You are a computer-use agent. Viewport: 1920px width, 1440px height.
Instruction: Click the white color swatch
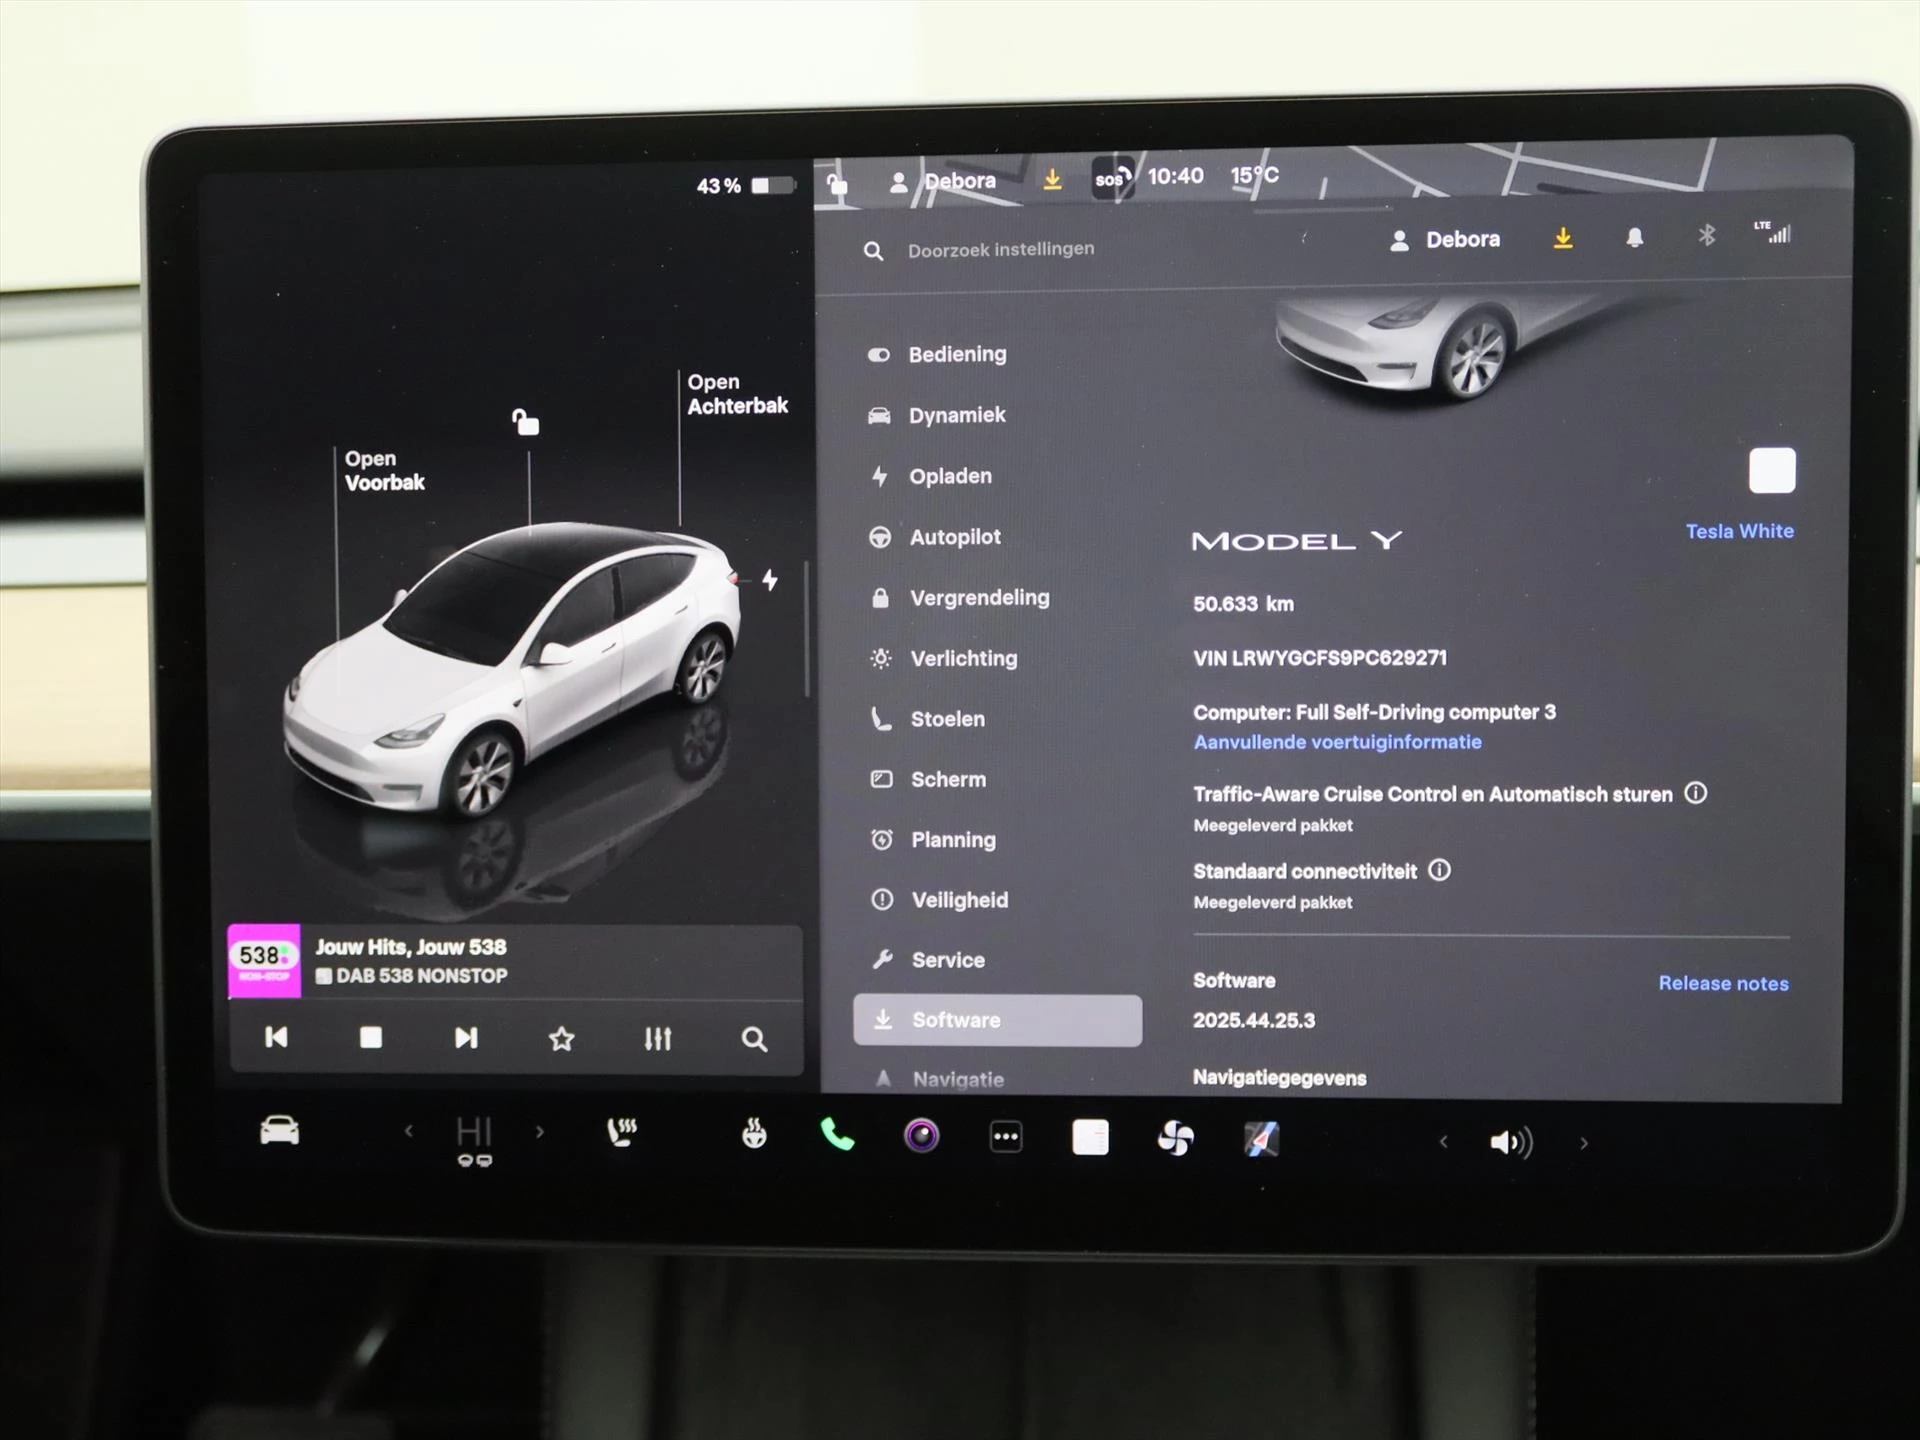pos(1772,471)
